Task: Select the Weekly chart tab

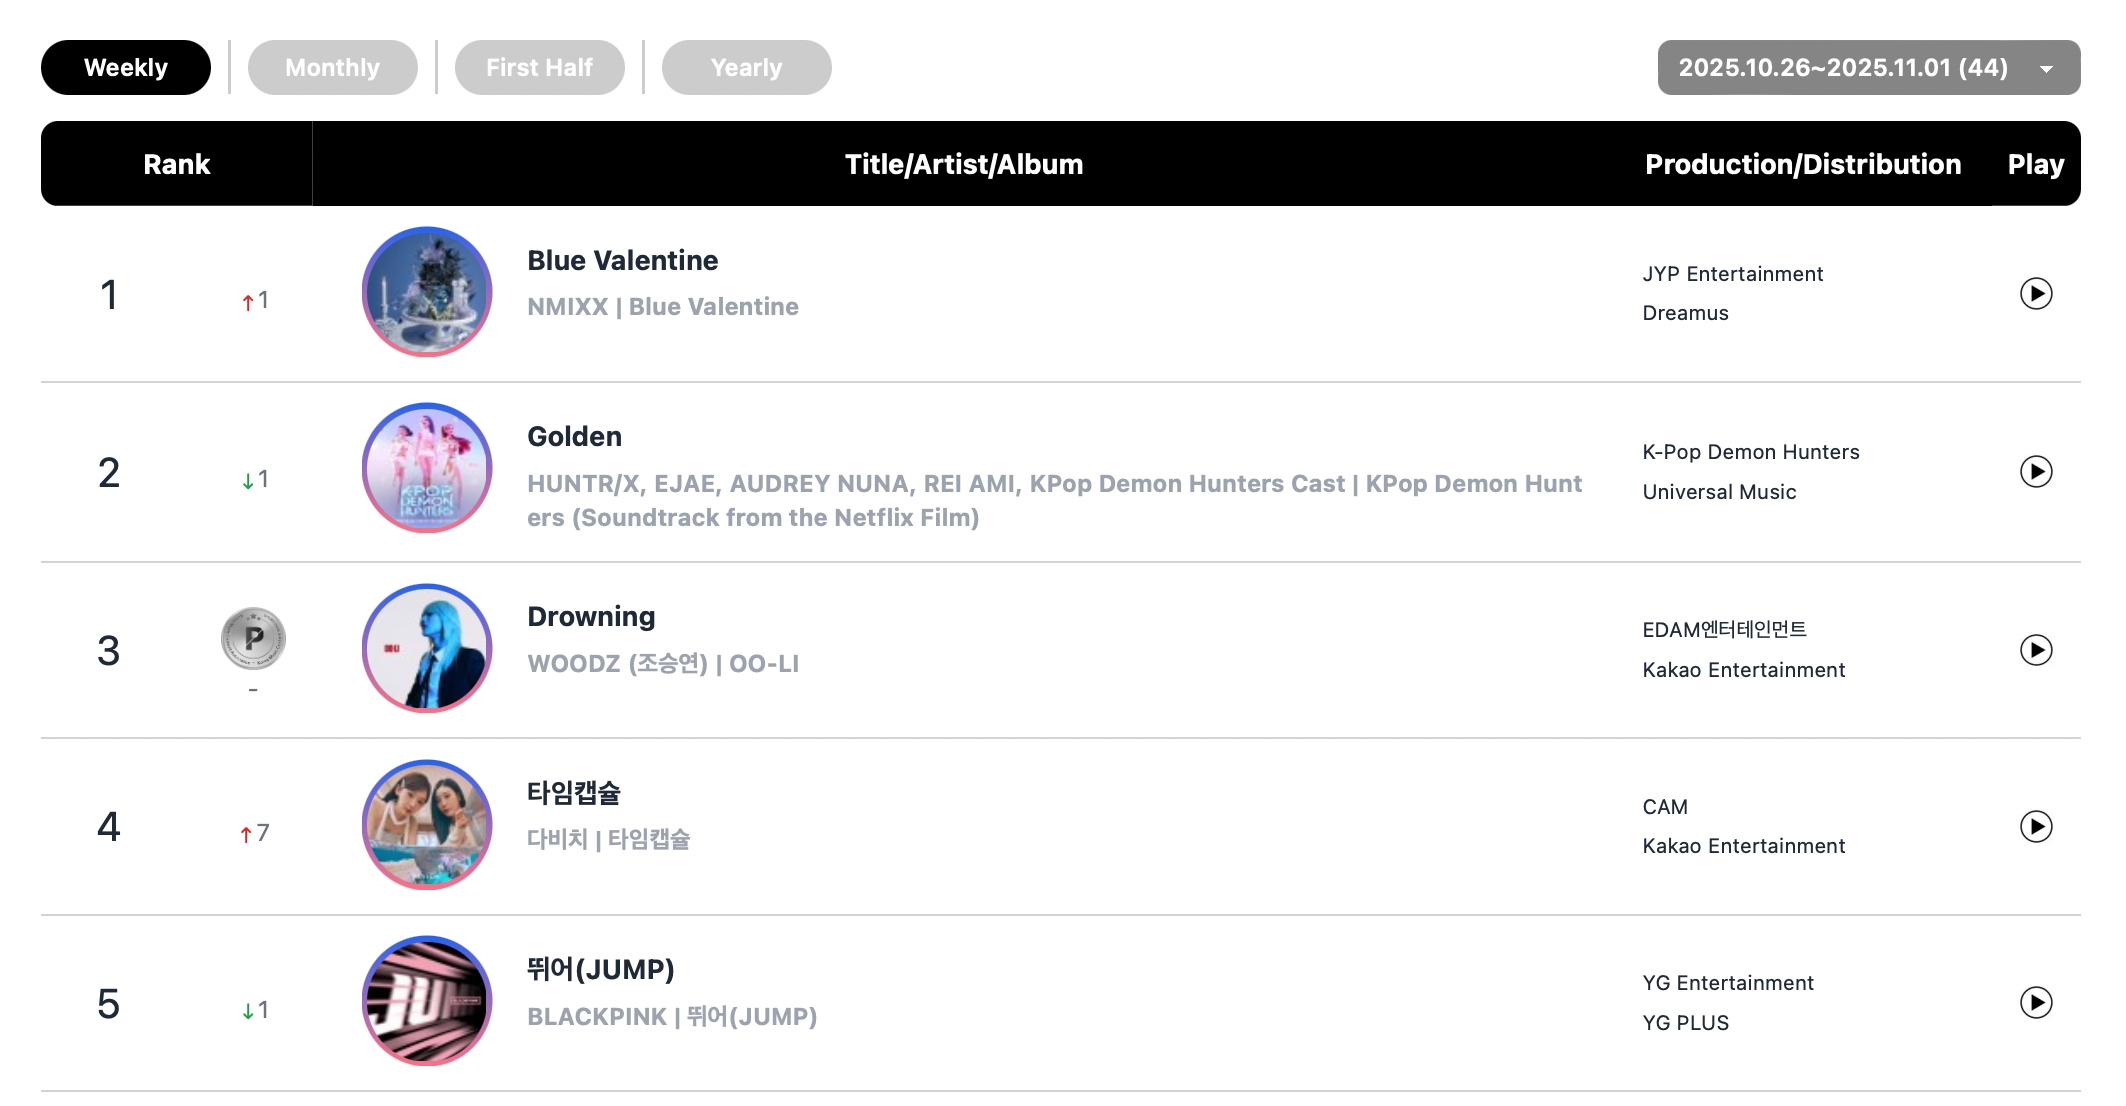Action: 126,68
